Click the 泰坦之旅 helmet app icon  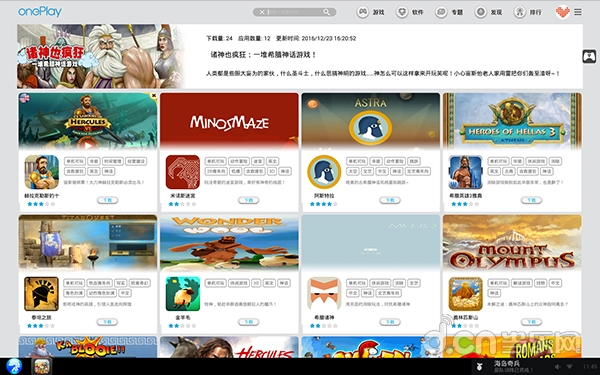(41, 294)
